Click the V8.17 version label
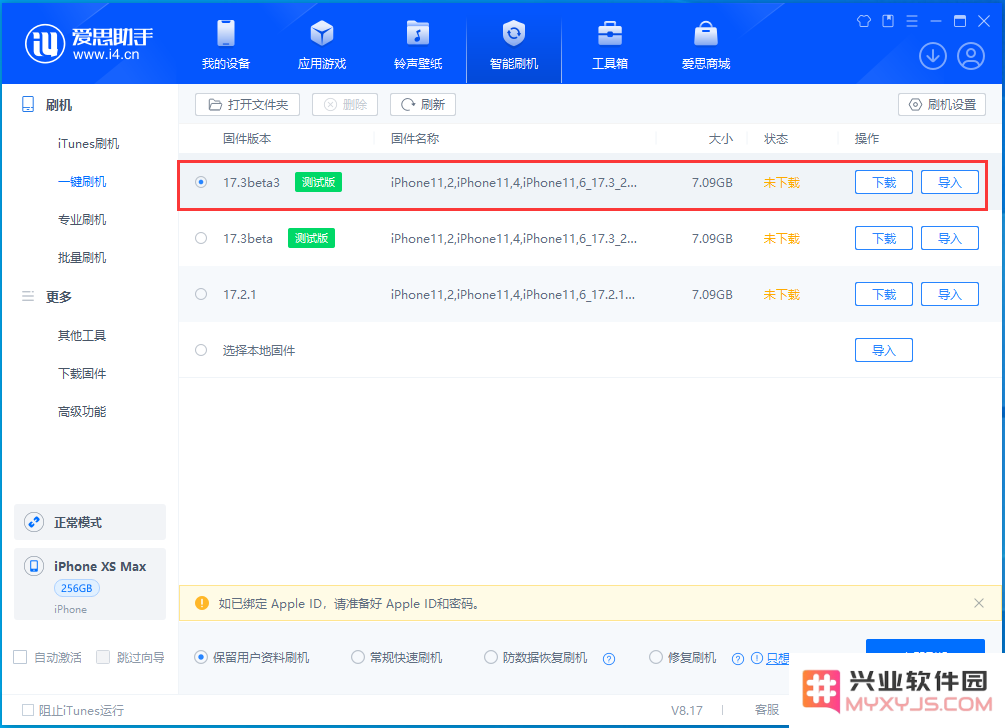 point(686,710)
